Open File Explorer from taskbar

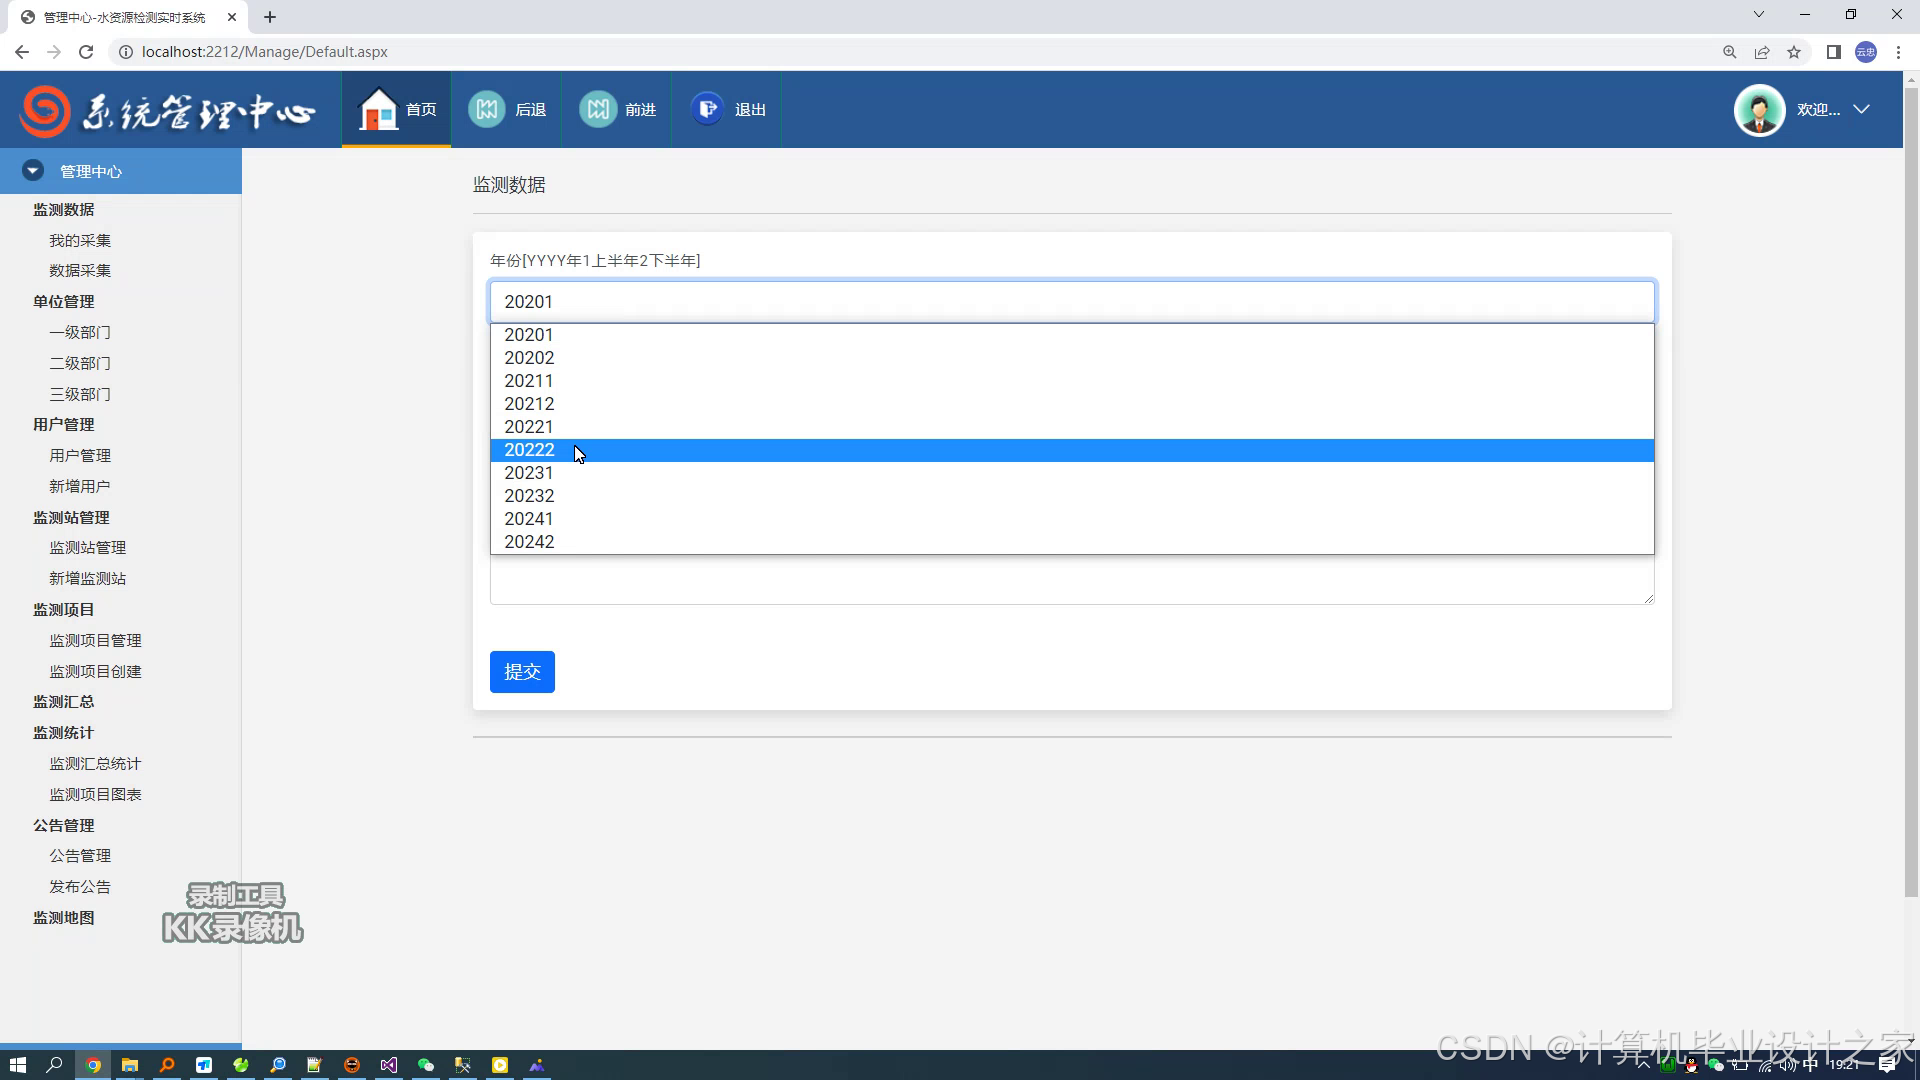click(130, 1065)
